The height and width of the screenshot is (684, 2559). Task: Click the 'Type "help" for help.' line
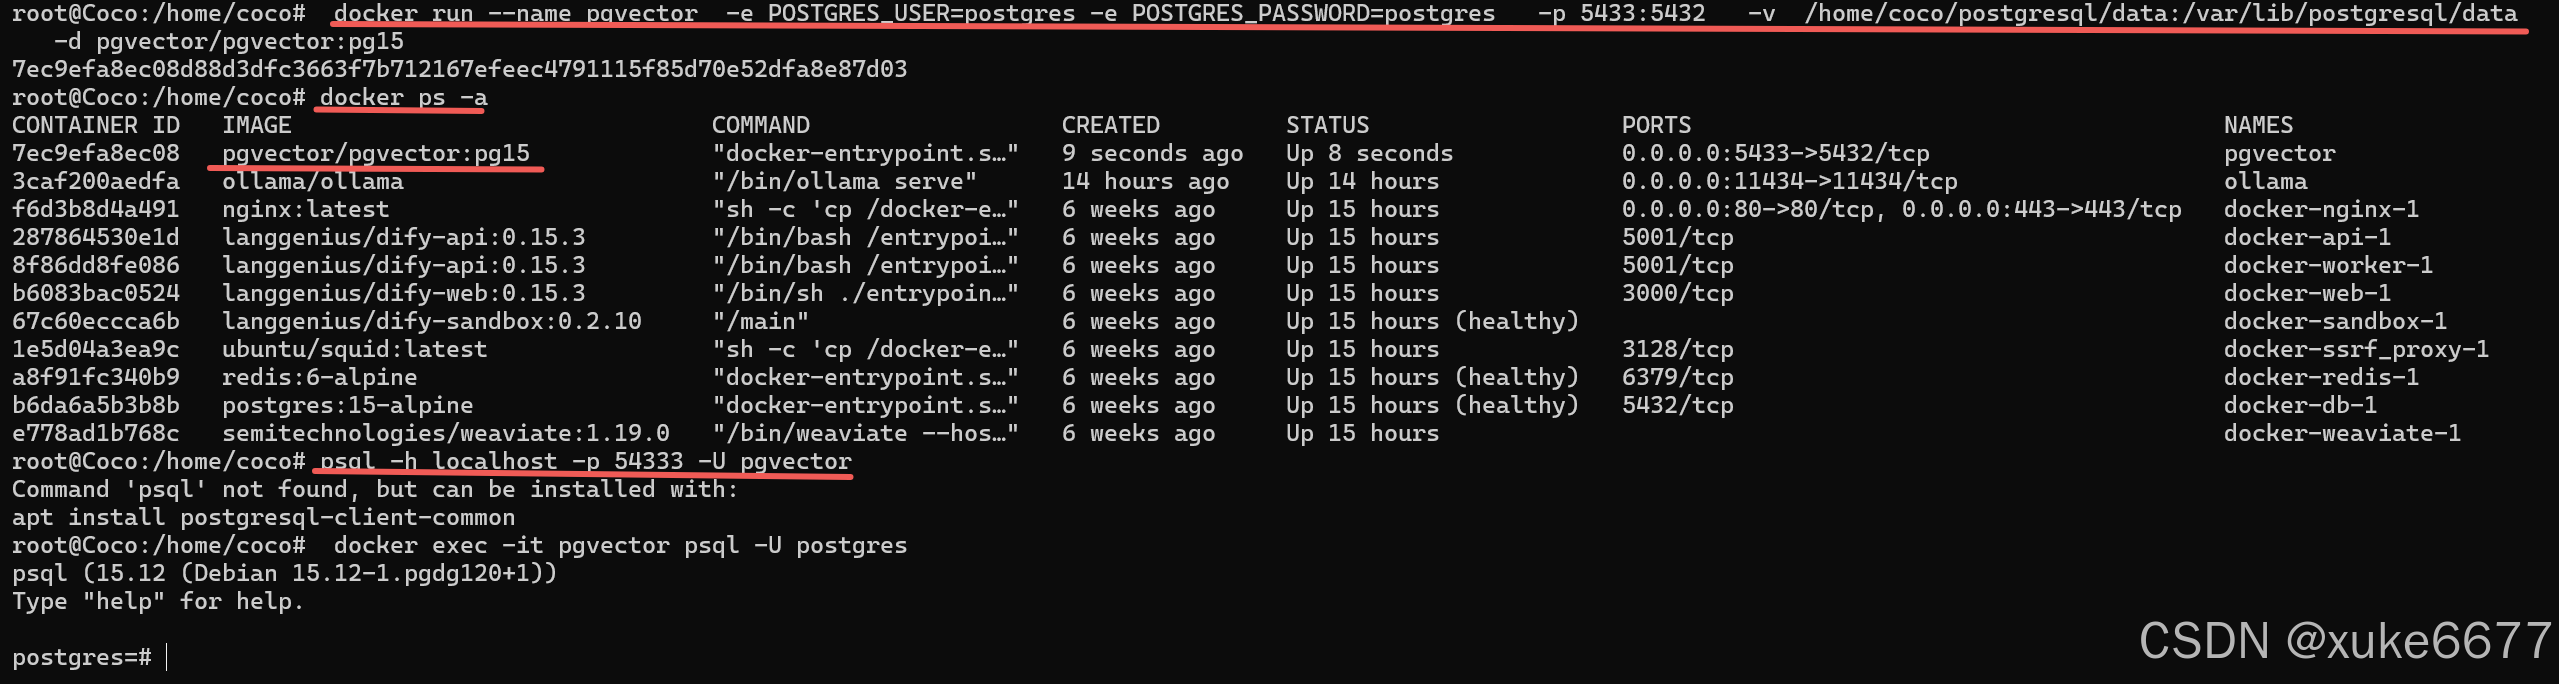(158, 601)
